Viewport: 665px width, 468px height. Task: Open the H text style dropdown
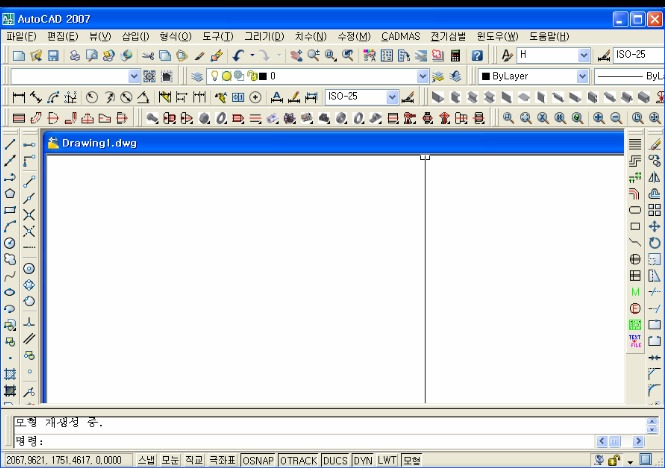click(x=584, y=55)
